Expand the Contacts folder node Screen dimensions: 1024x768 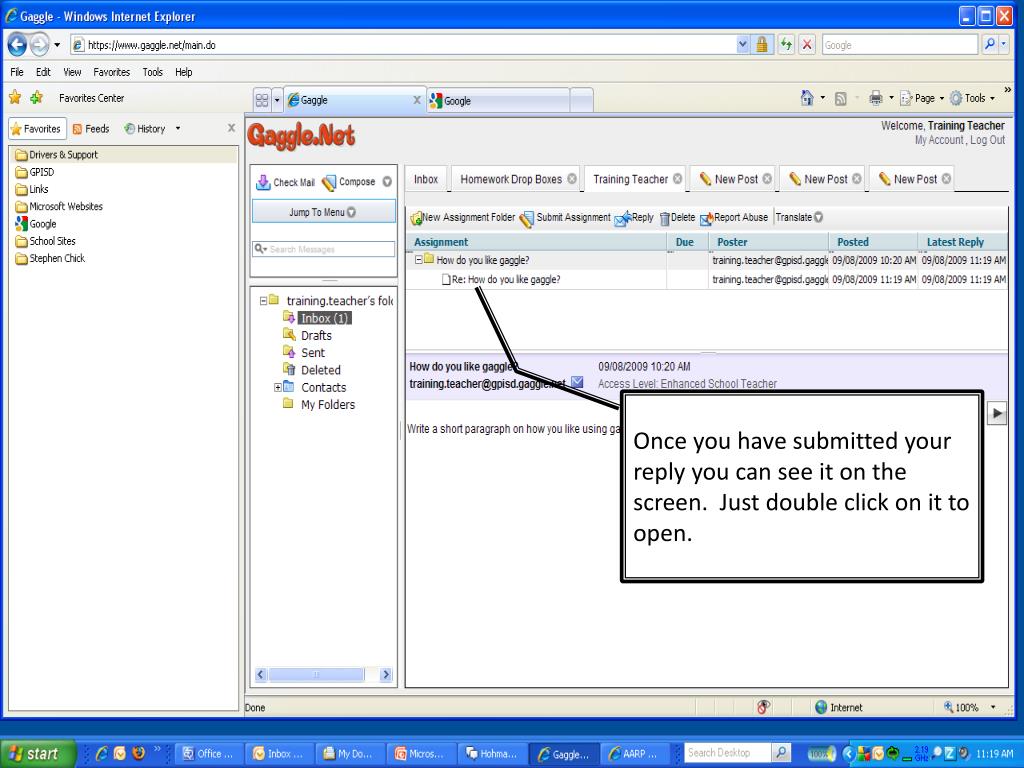point(278,387)
